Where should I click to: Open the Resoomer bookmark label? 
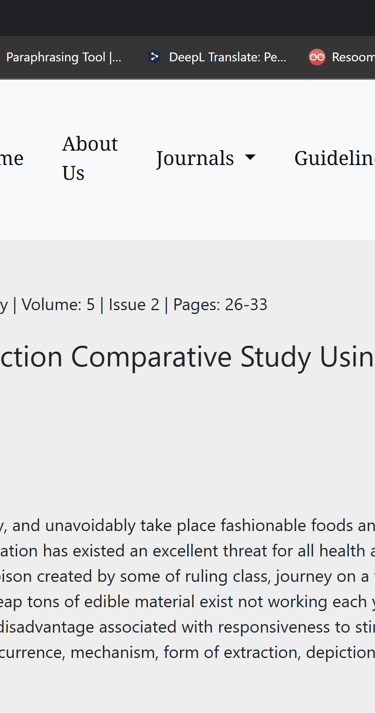click(353, 57)
